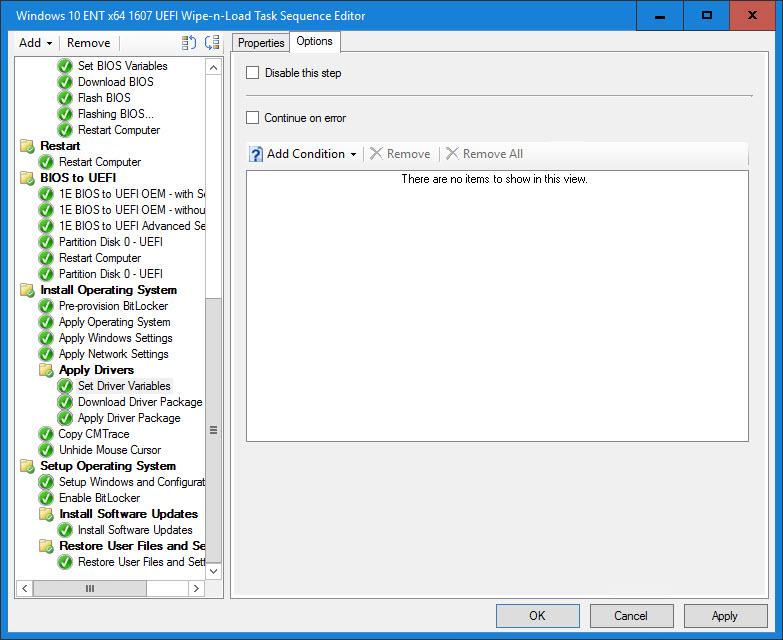Click the Cancel button
The image size is (783, 640).
pos(631,616)
